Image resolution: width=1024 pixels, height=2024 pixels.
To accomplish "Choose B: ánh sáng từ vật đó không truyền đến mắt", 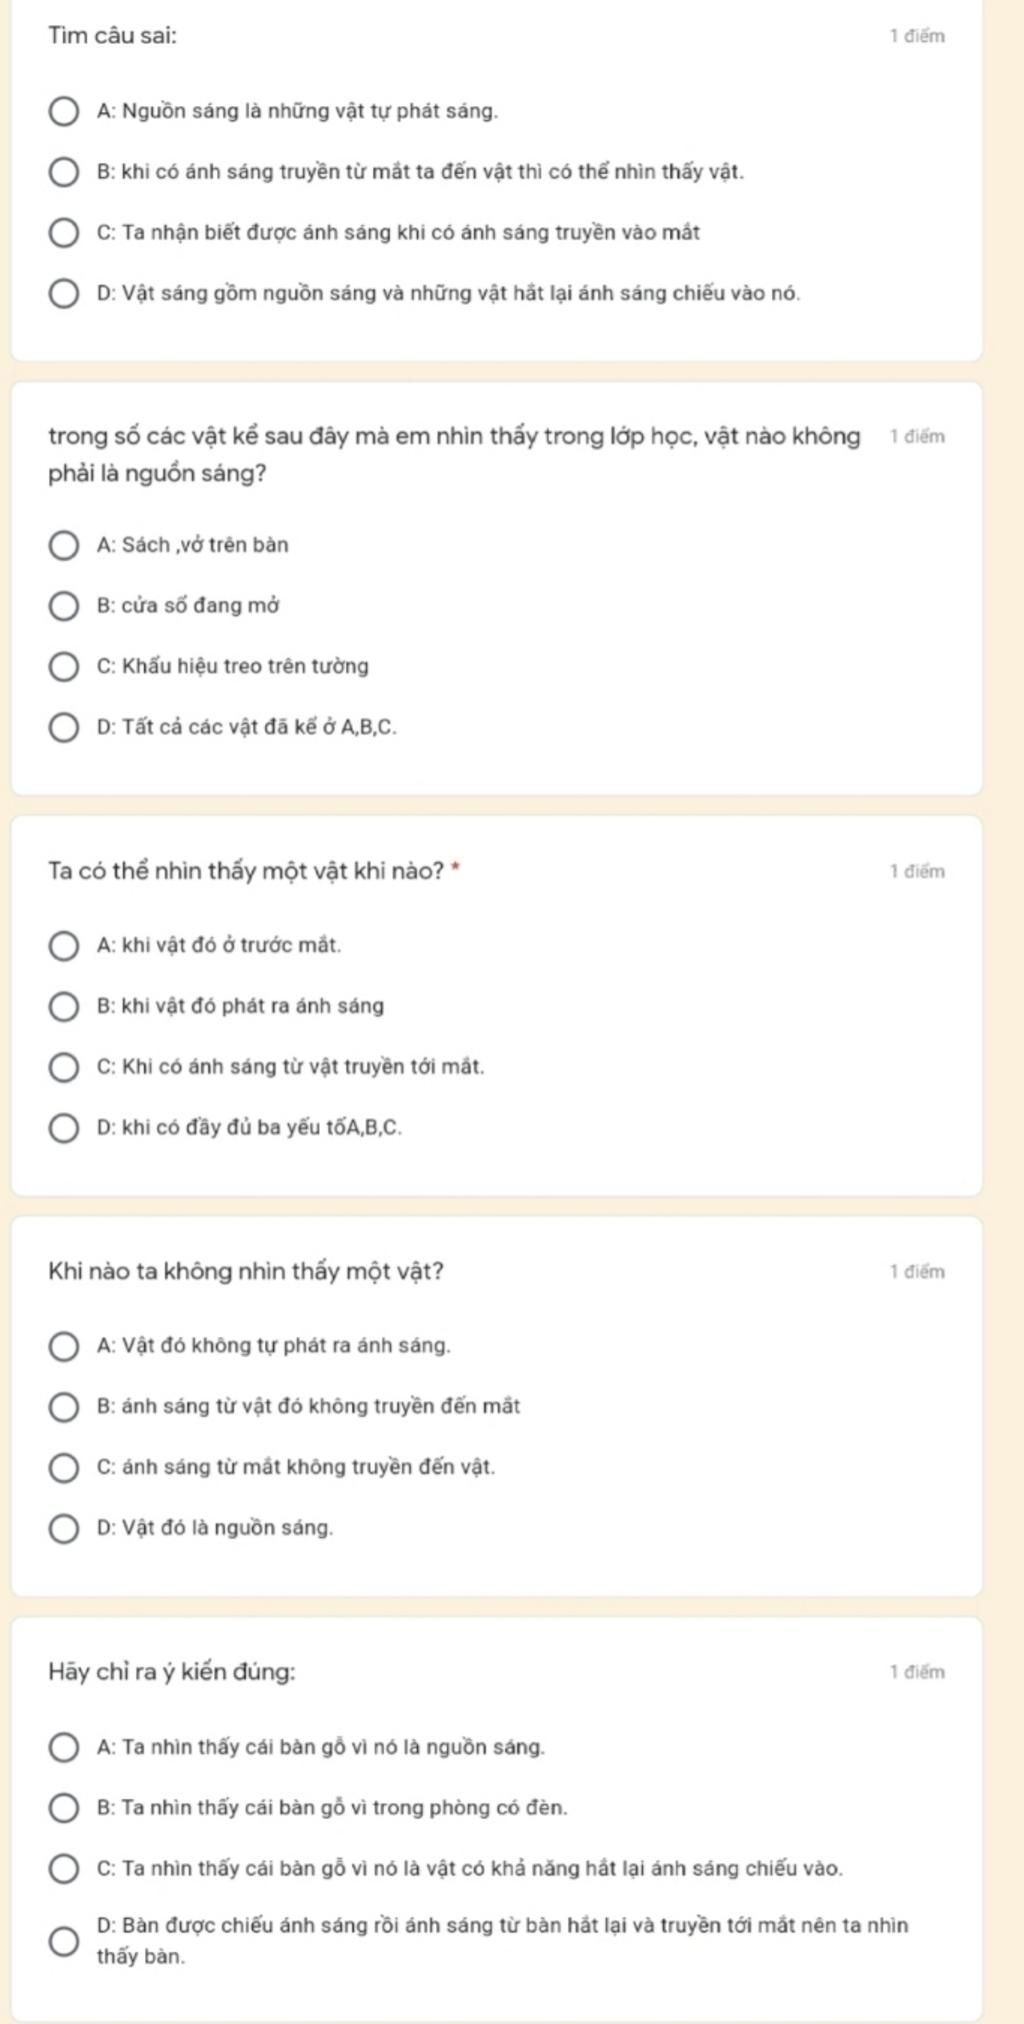I will click(x=64, y=1407).
